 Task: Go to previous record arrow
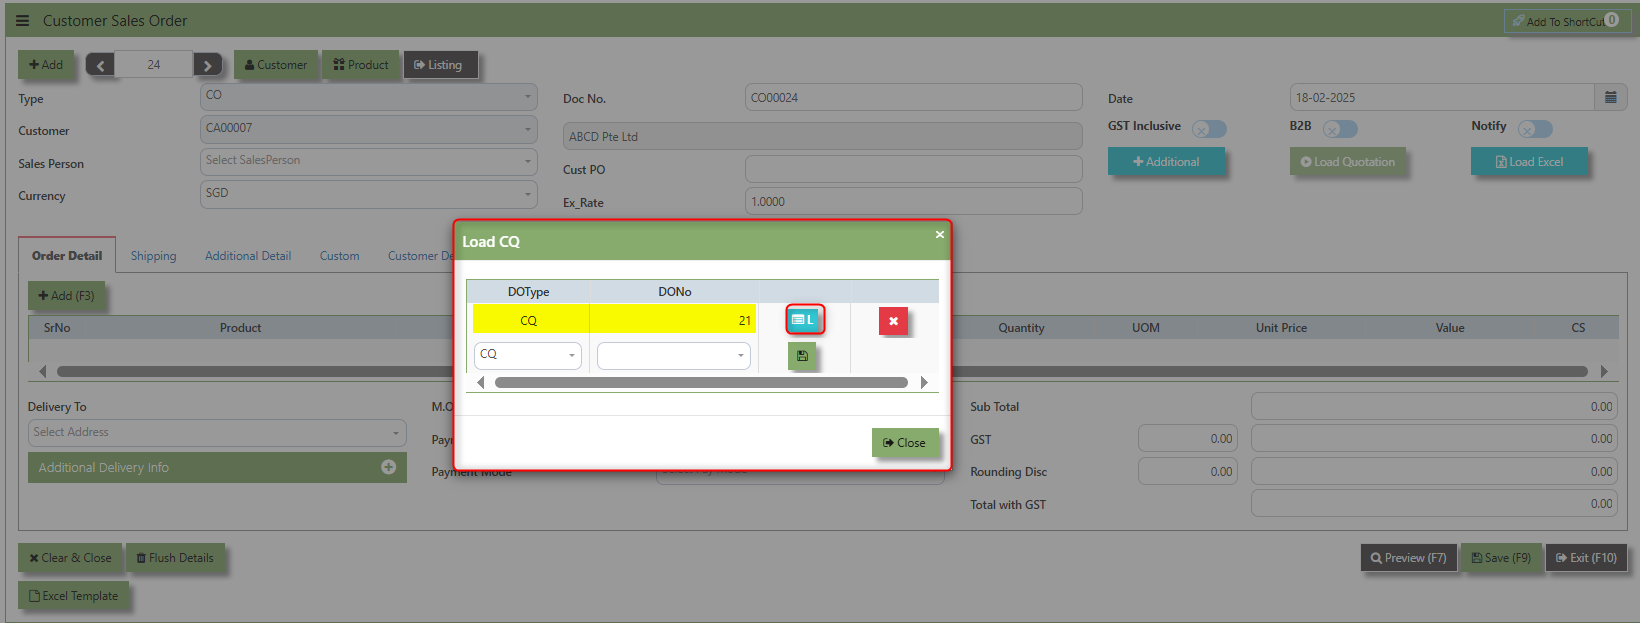tap(100, 65)
